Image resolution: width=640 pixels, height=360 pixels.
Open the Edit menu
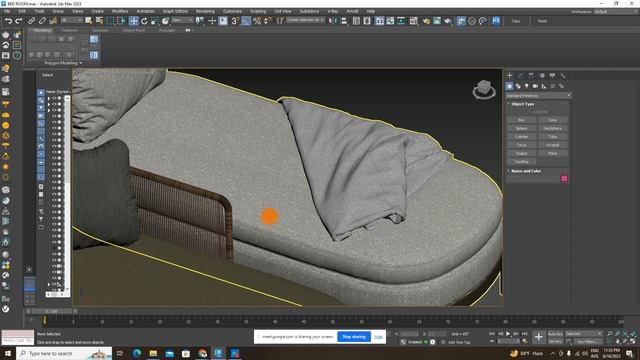tap(22, 11)
